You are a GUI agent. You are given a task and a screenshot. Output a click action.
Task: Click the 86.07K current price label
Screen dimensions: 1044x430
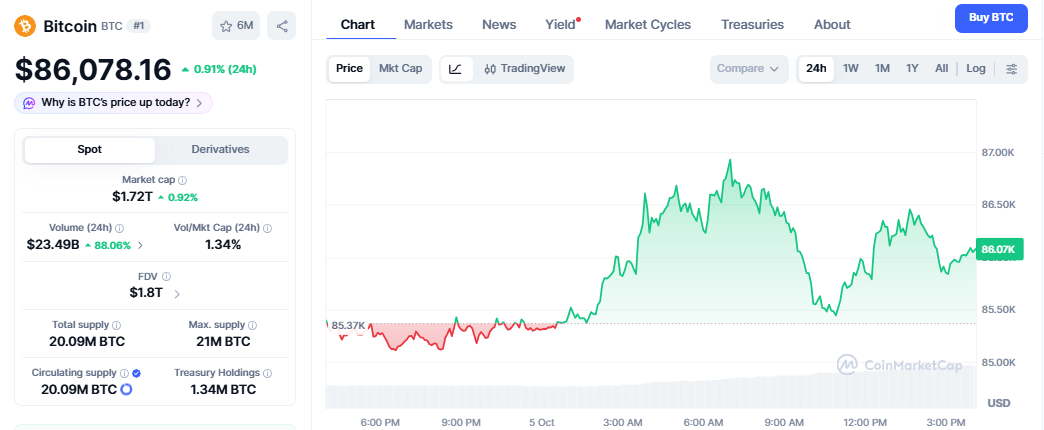(997, 249)
